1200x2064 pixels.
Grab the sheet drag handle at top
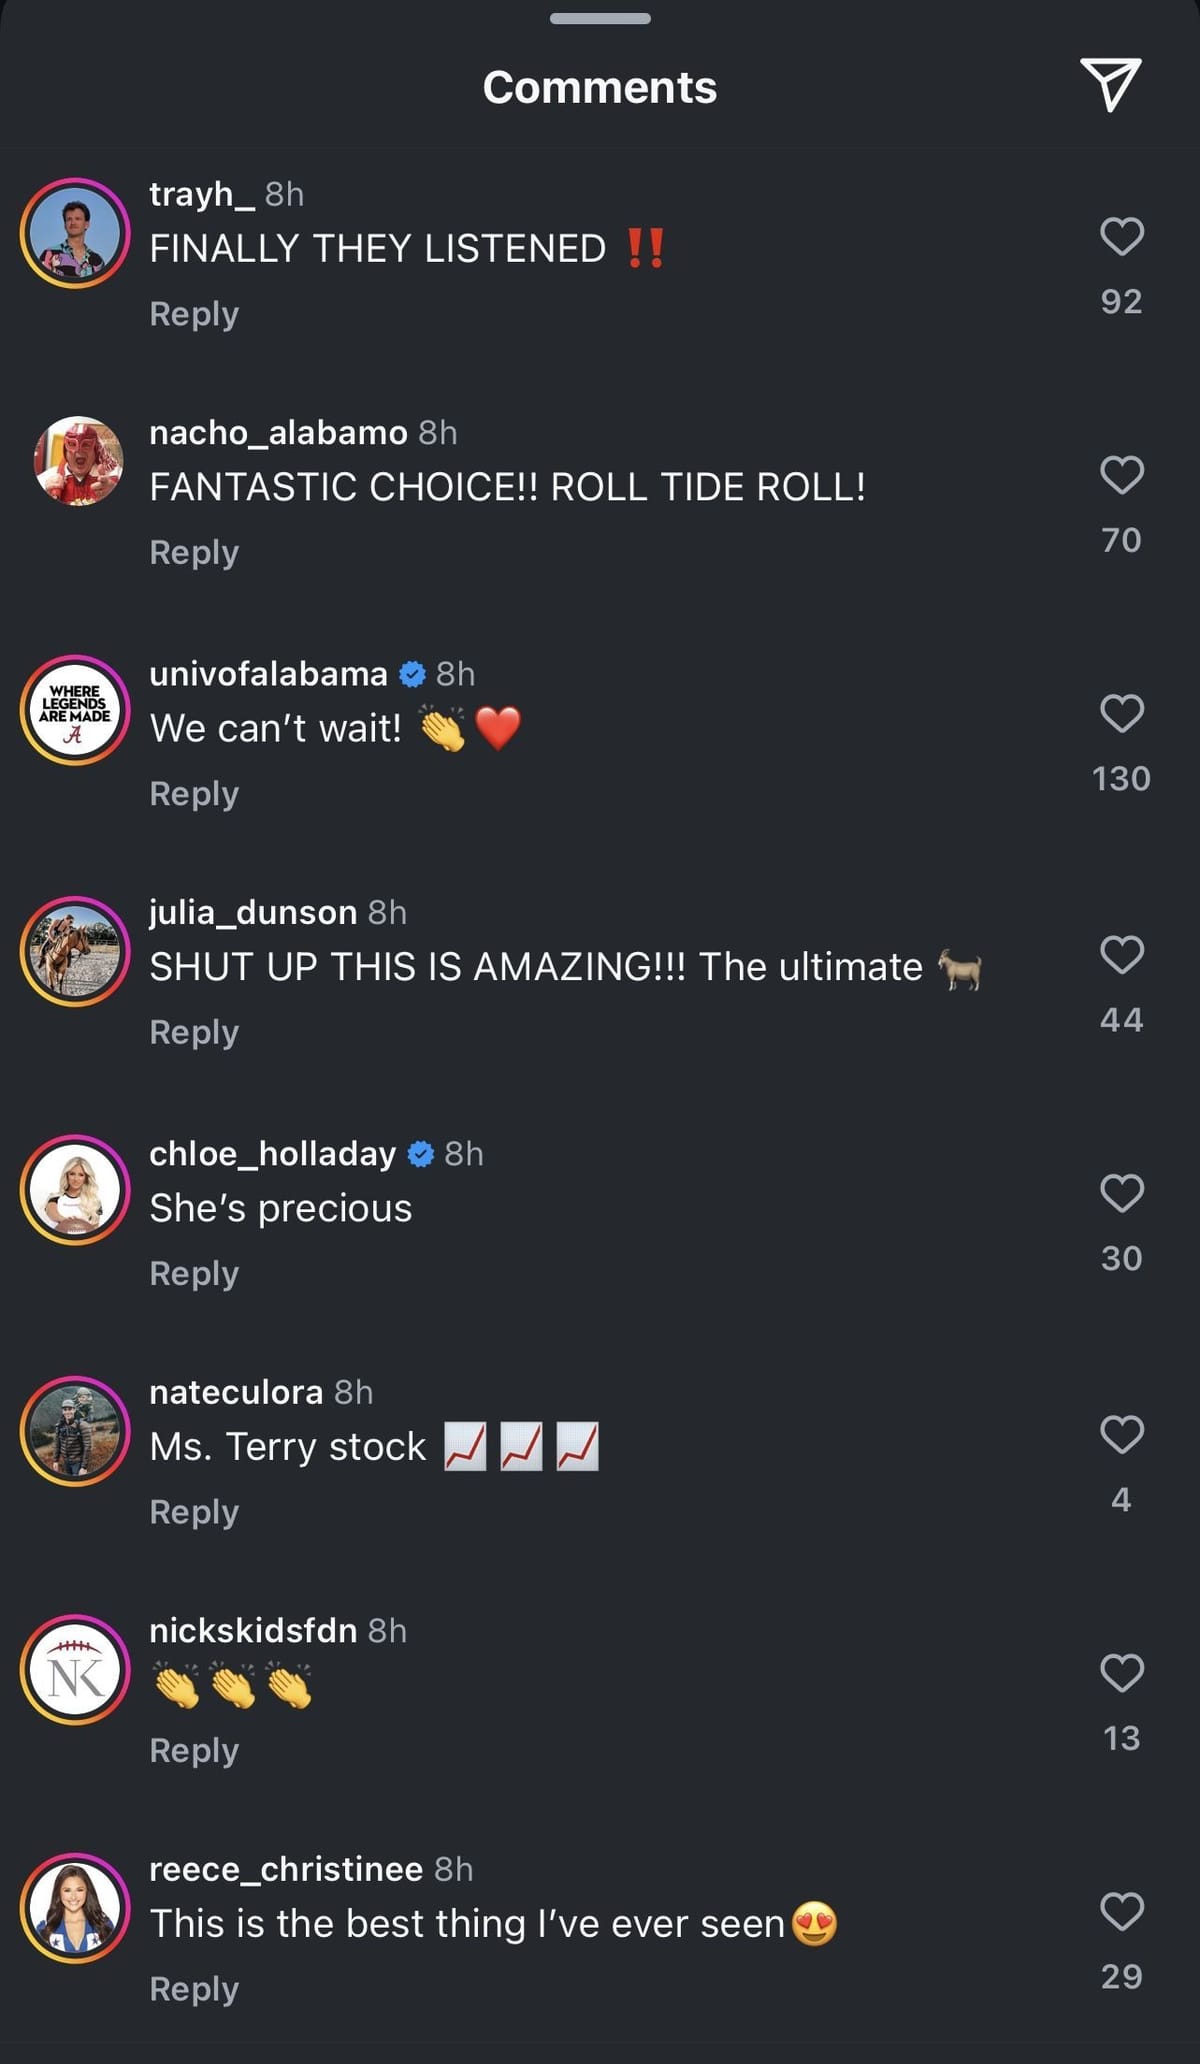(x=600, y=18)
